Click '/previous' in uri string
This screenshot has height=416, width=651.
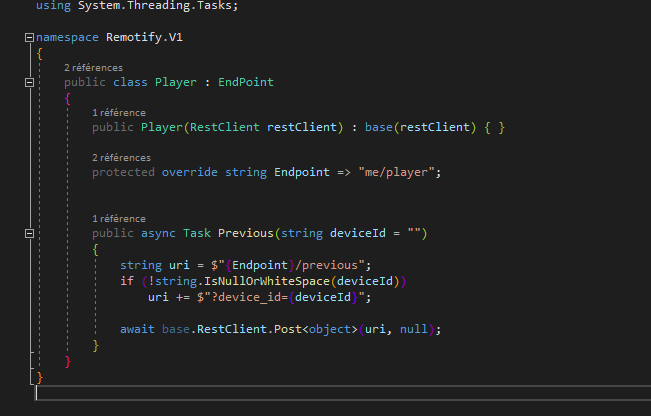(x=326, y=265)
